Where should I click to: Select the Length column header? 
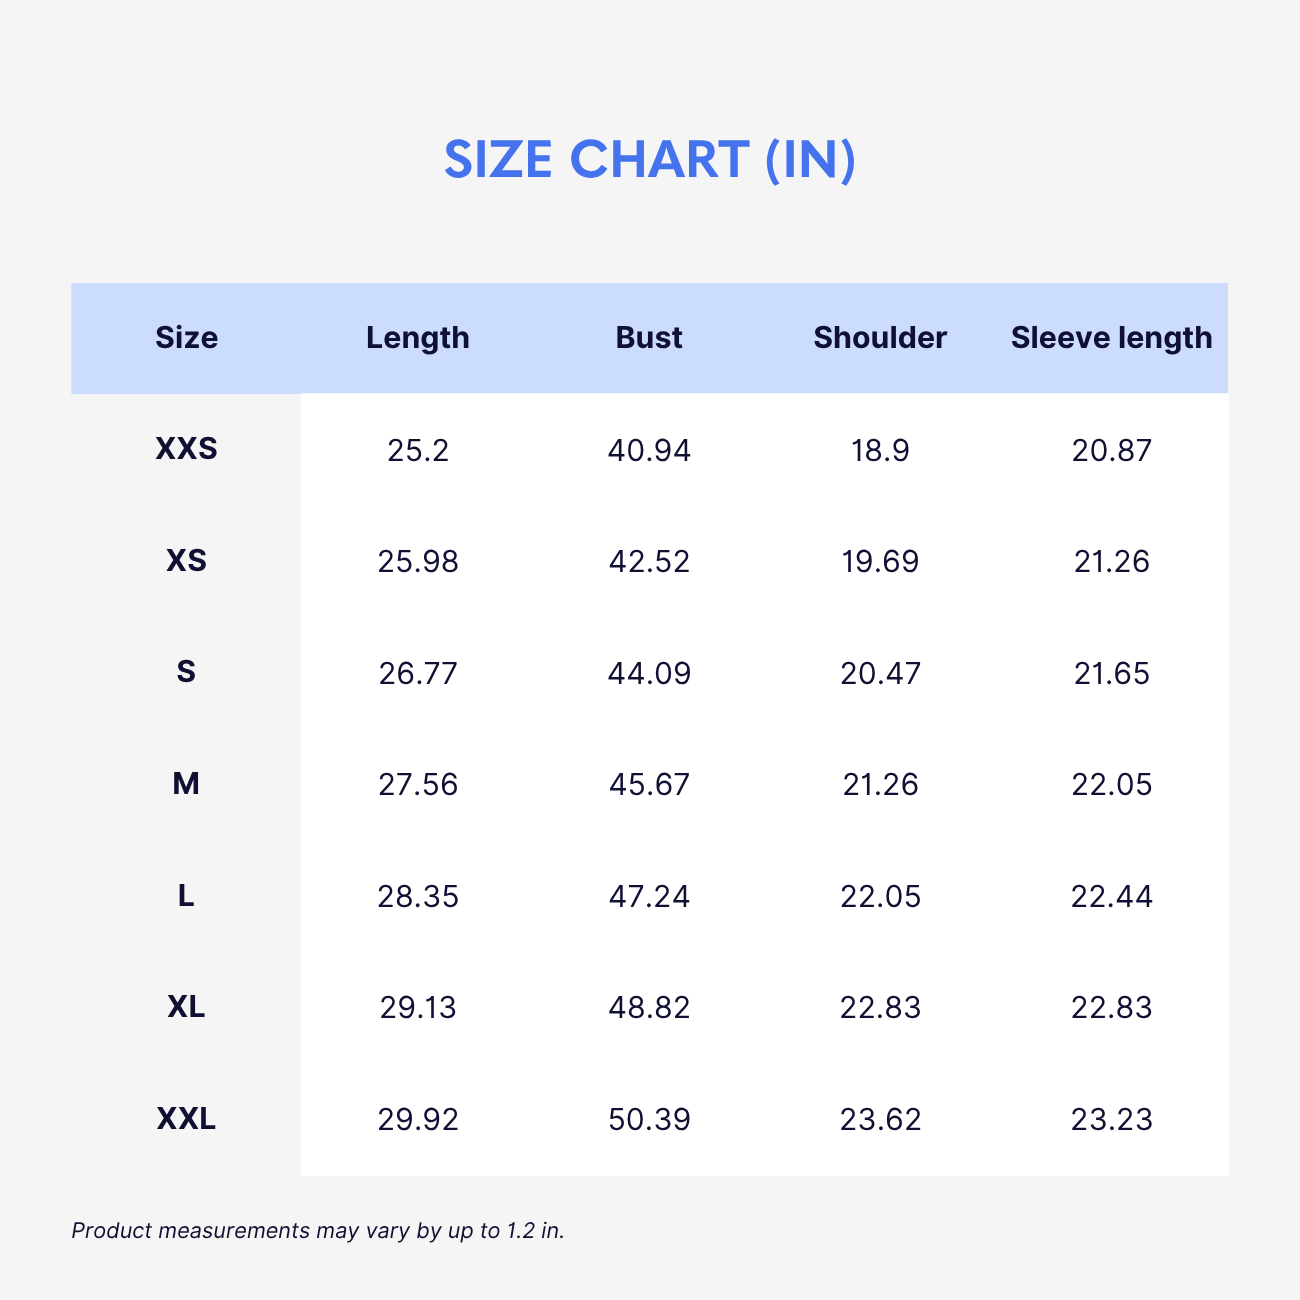tap(418, 338)
